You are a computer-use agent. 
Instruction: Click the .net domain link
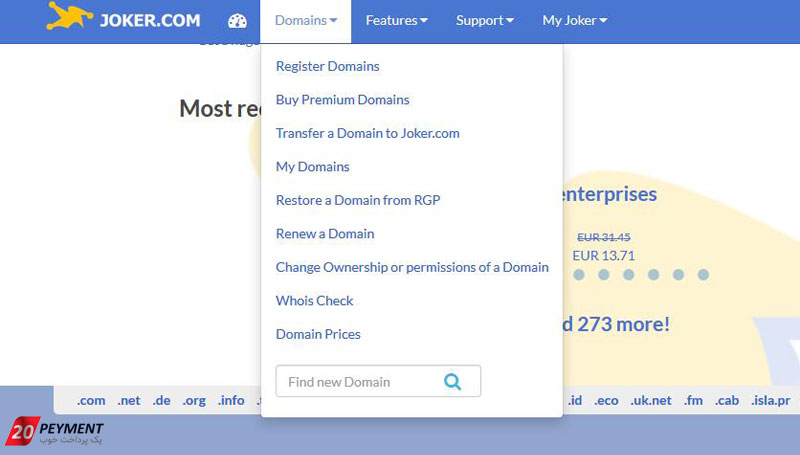(129, 400)
